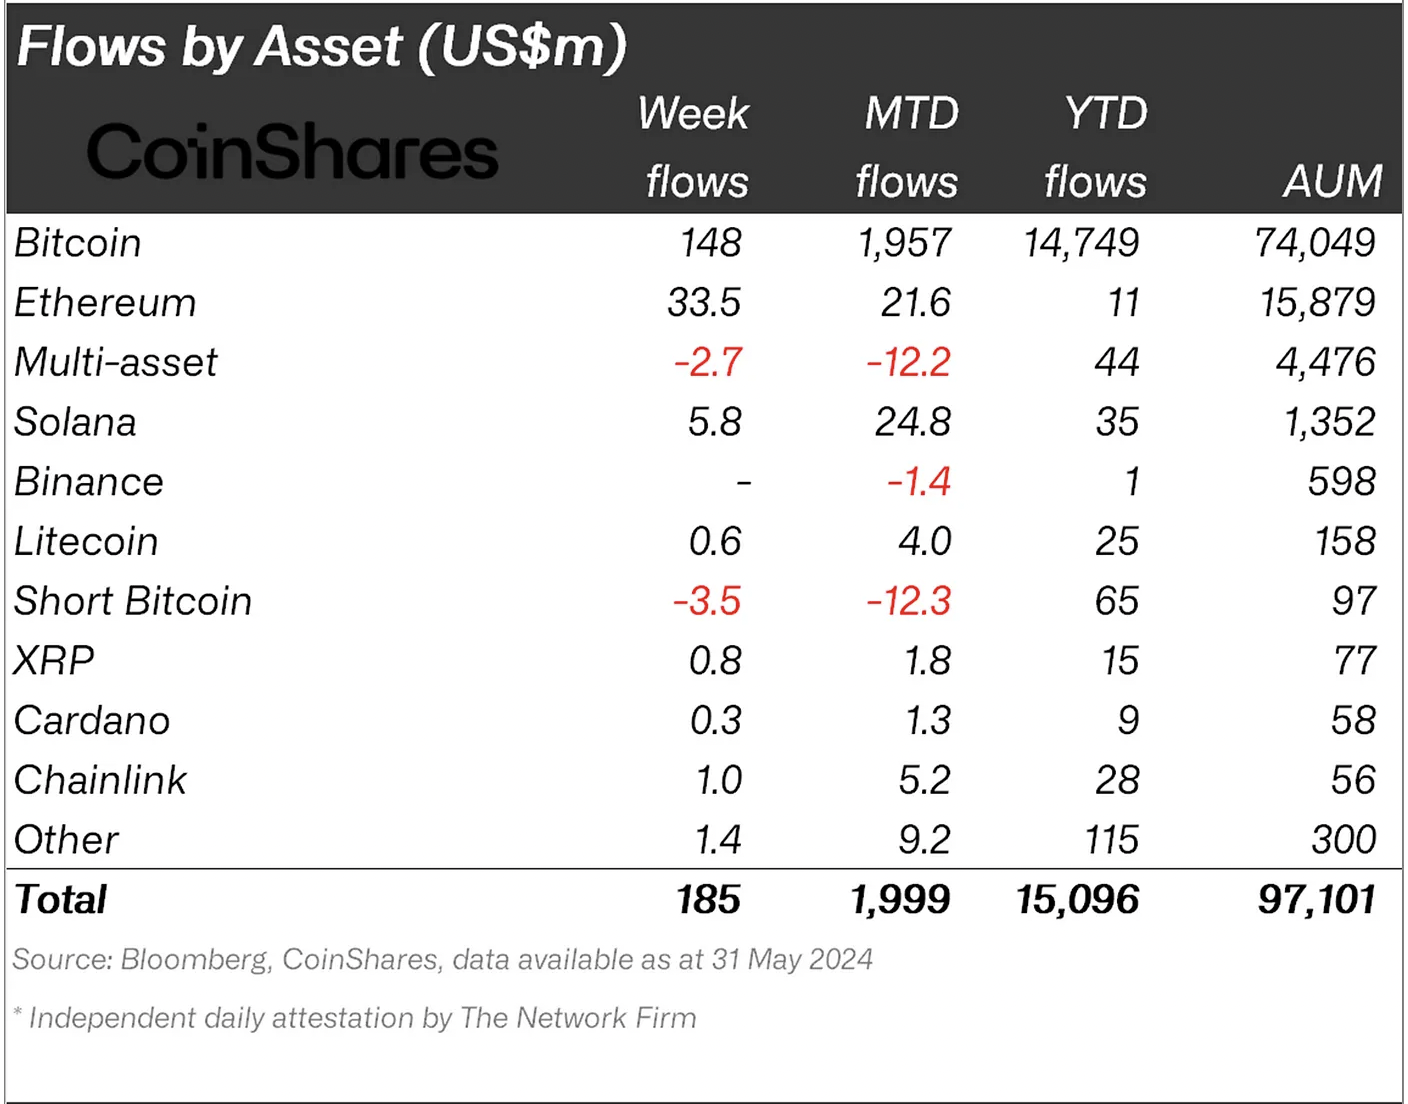The image size is (1408, 1104).
Task: Click the Chainlink row label
Action: pyautogui.click(x=100, y=780)
